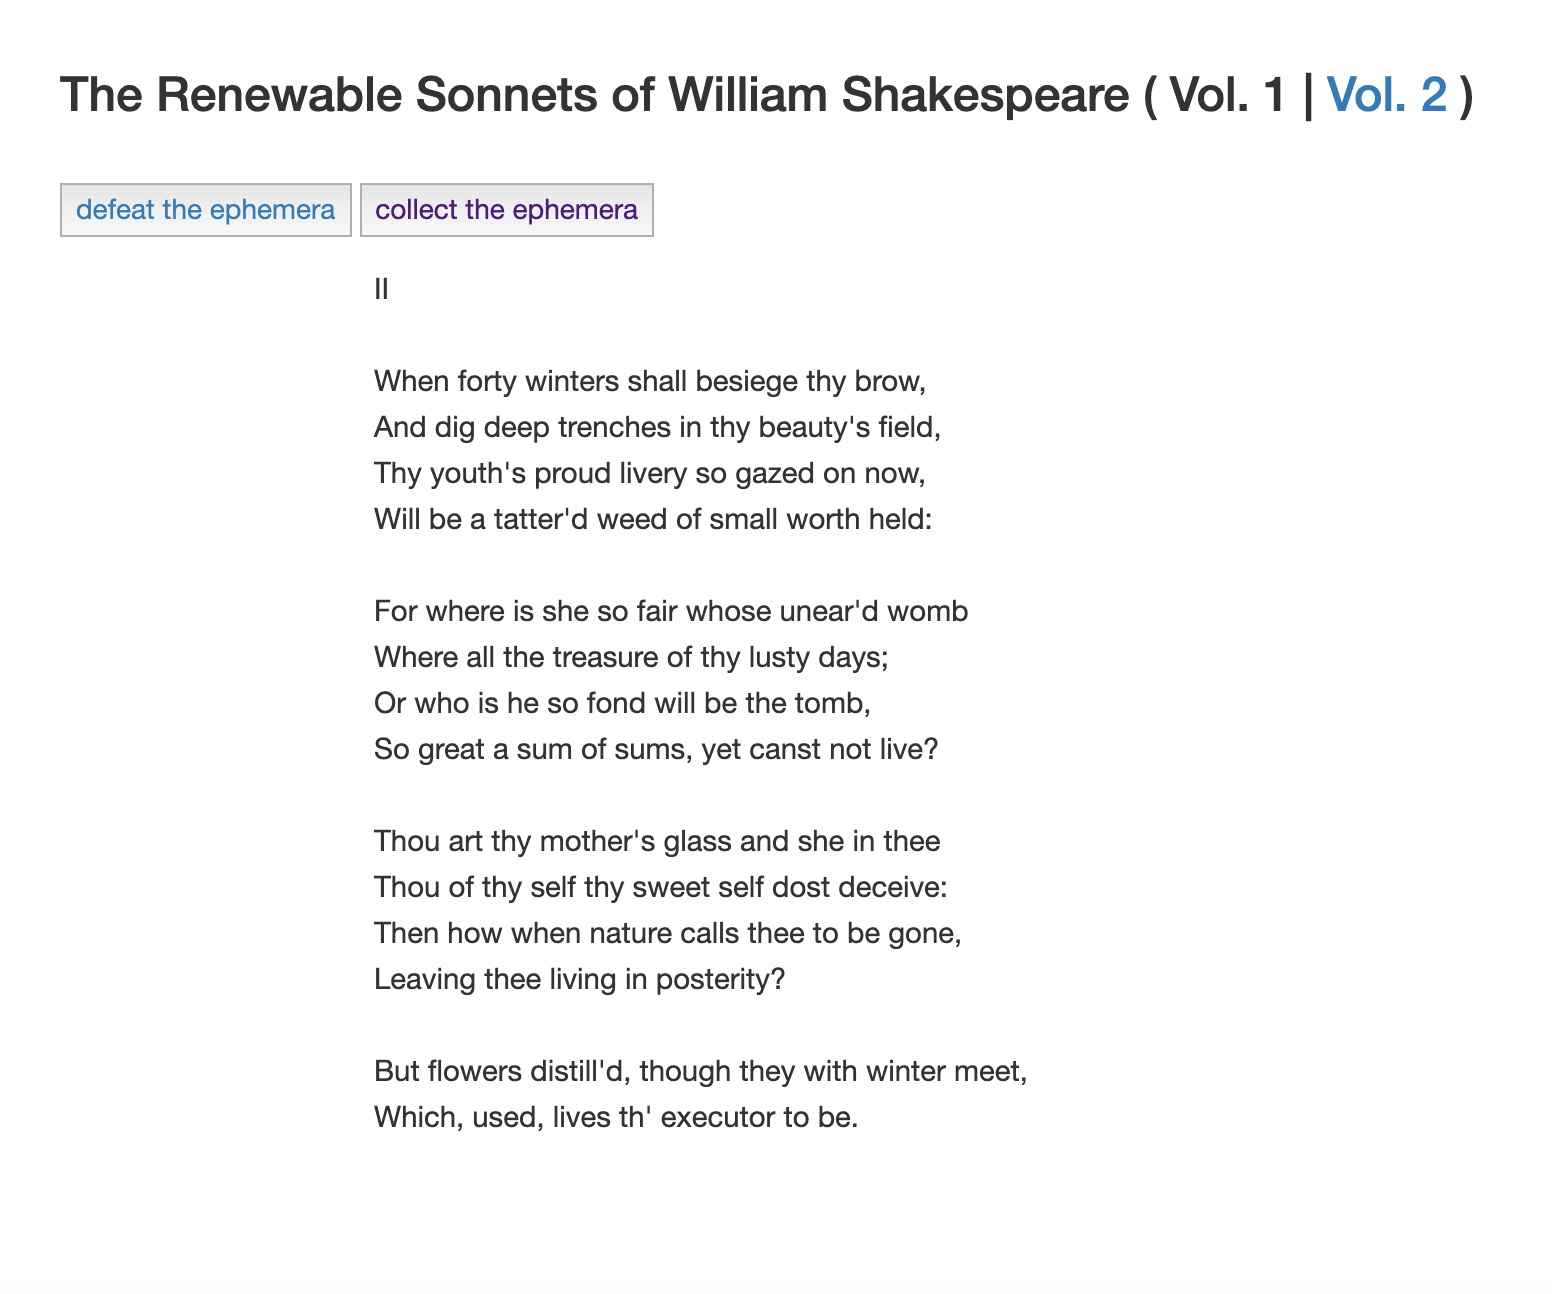
Task: Click the final line "Which, used, lives"
Action: [616, 1117]
